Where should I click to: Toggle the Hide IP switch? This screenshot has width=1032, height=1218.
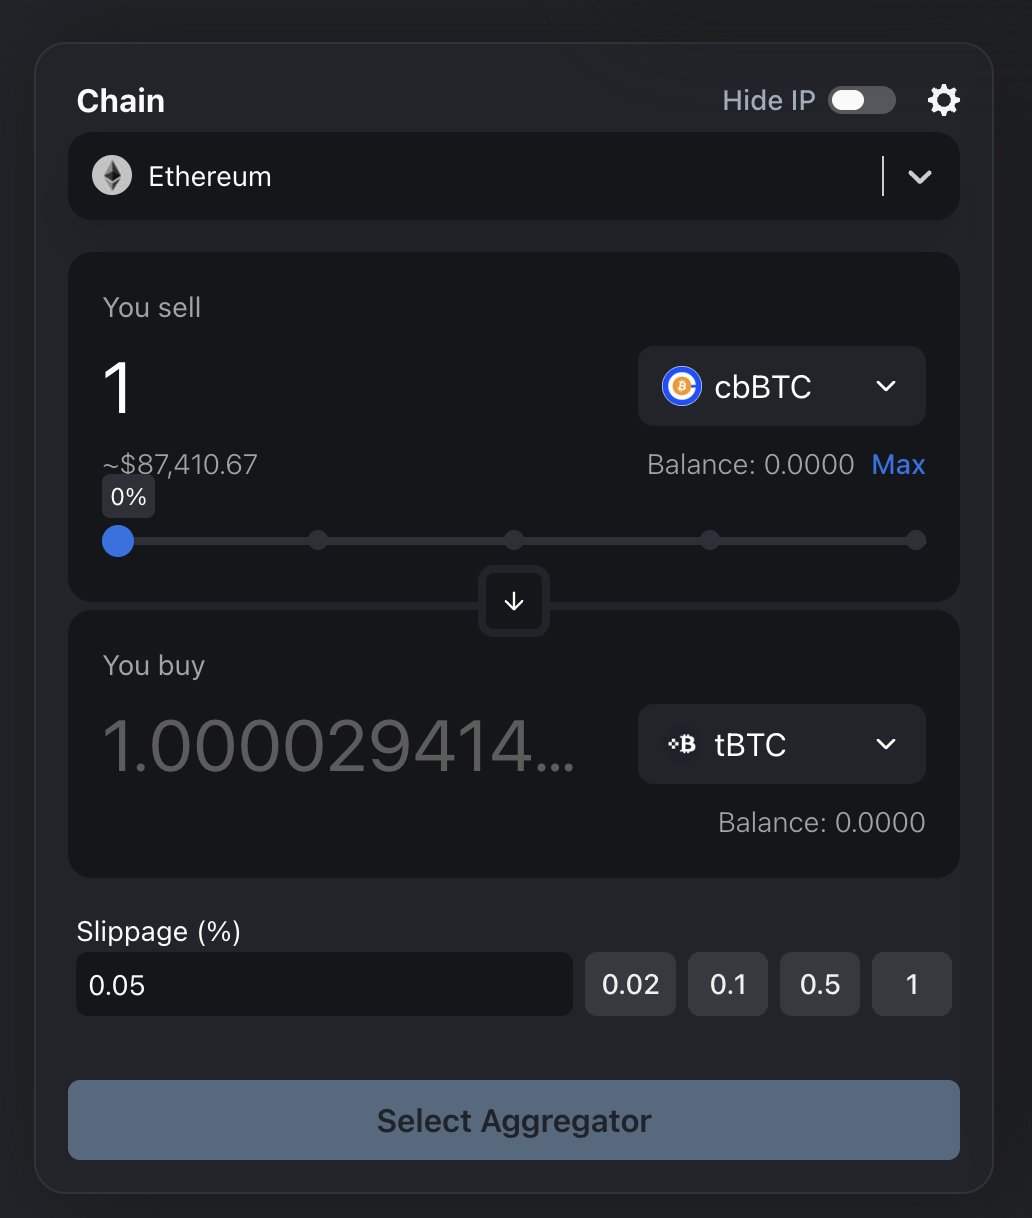861,100
